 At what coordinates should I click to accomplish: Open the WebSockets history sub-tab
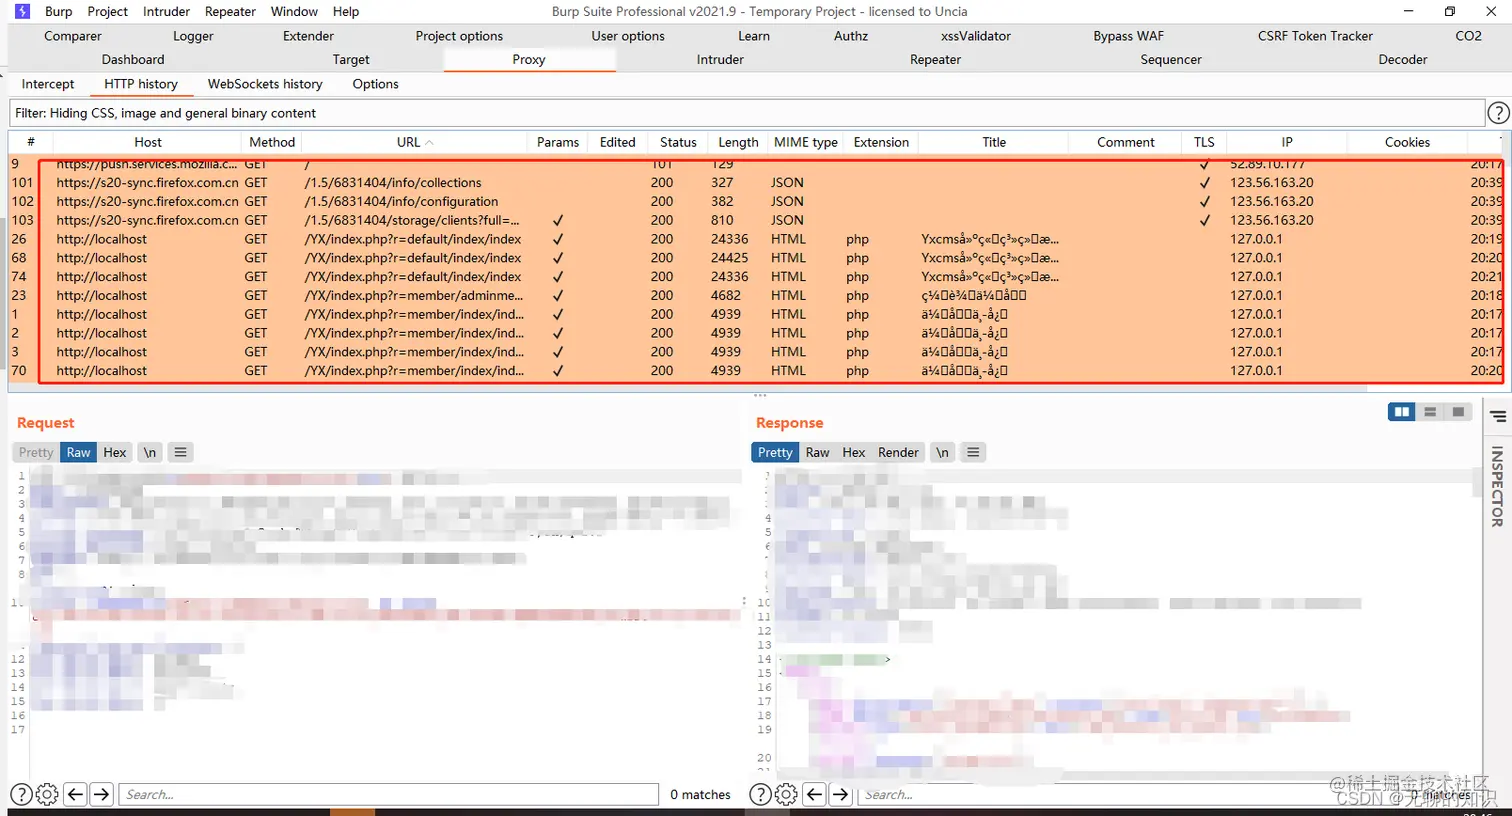coord(265,84)
